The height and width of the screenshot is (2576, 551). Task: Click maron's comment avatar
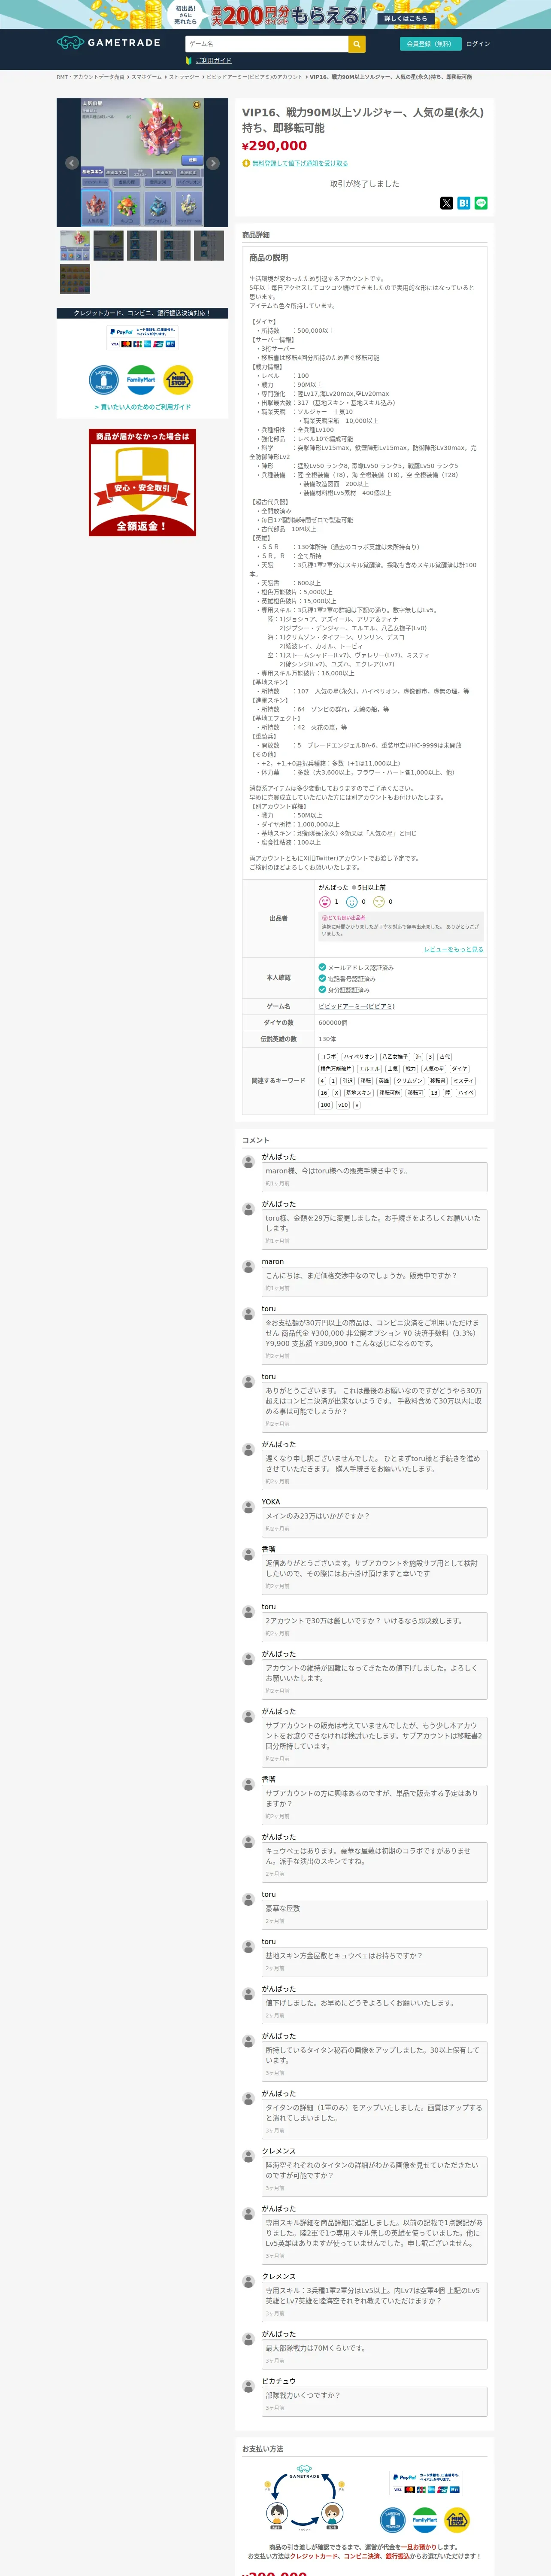coord(248,1266)
